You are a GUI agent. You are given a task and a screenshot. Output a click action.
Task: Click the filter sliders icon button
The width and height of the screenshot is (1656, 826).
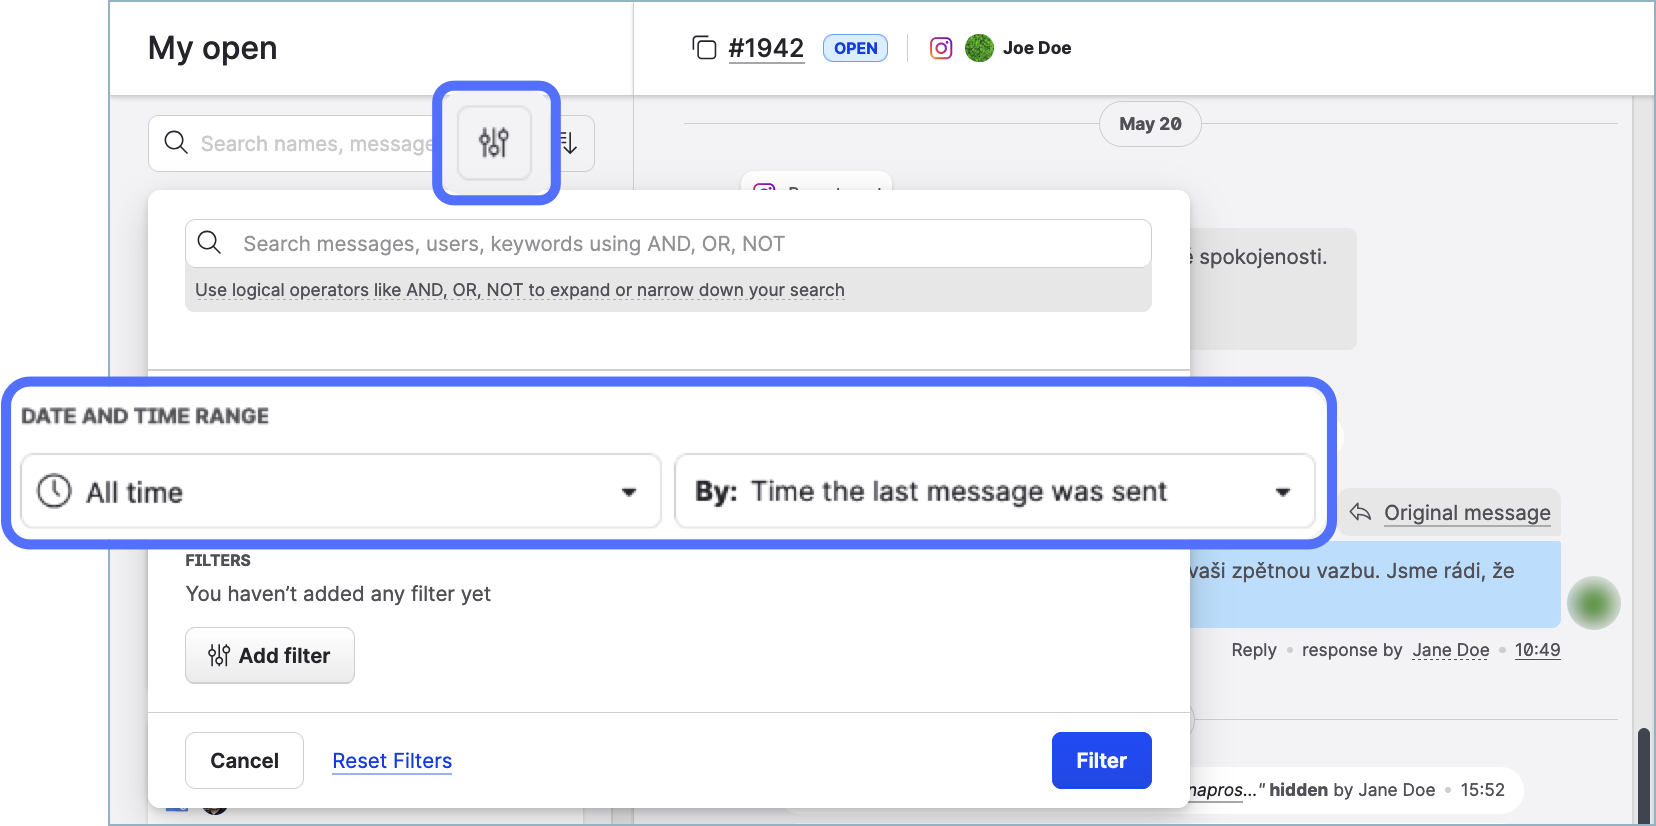(x=494, y=143)
